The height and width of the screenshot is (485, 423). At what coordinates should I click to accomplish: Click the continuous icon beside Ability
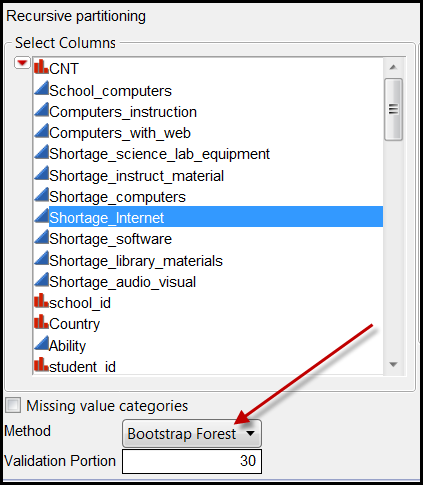coord(41,343)
